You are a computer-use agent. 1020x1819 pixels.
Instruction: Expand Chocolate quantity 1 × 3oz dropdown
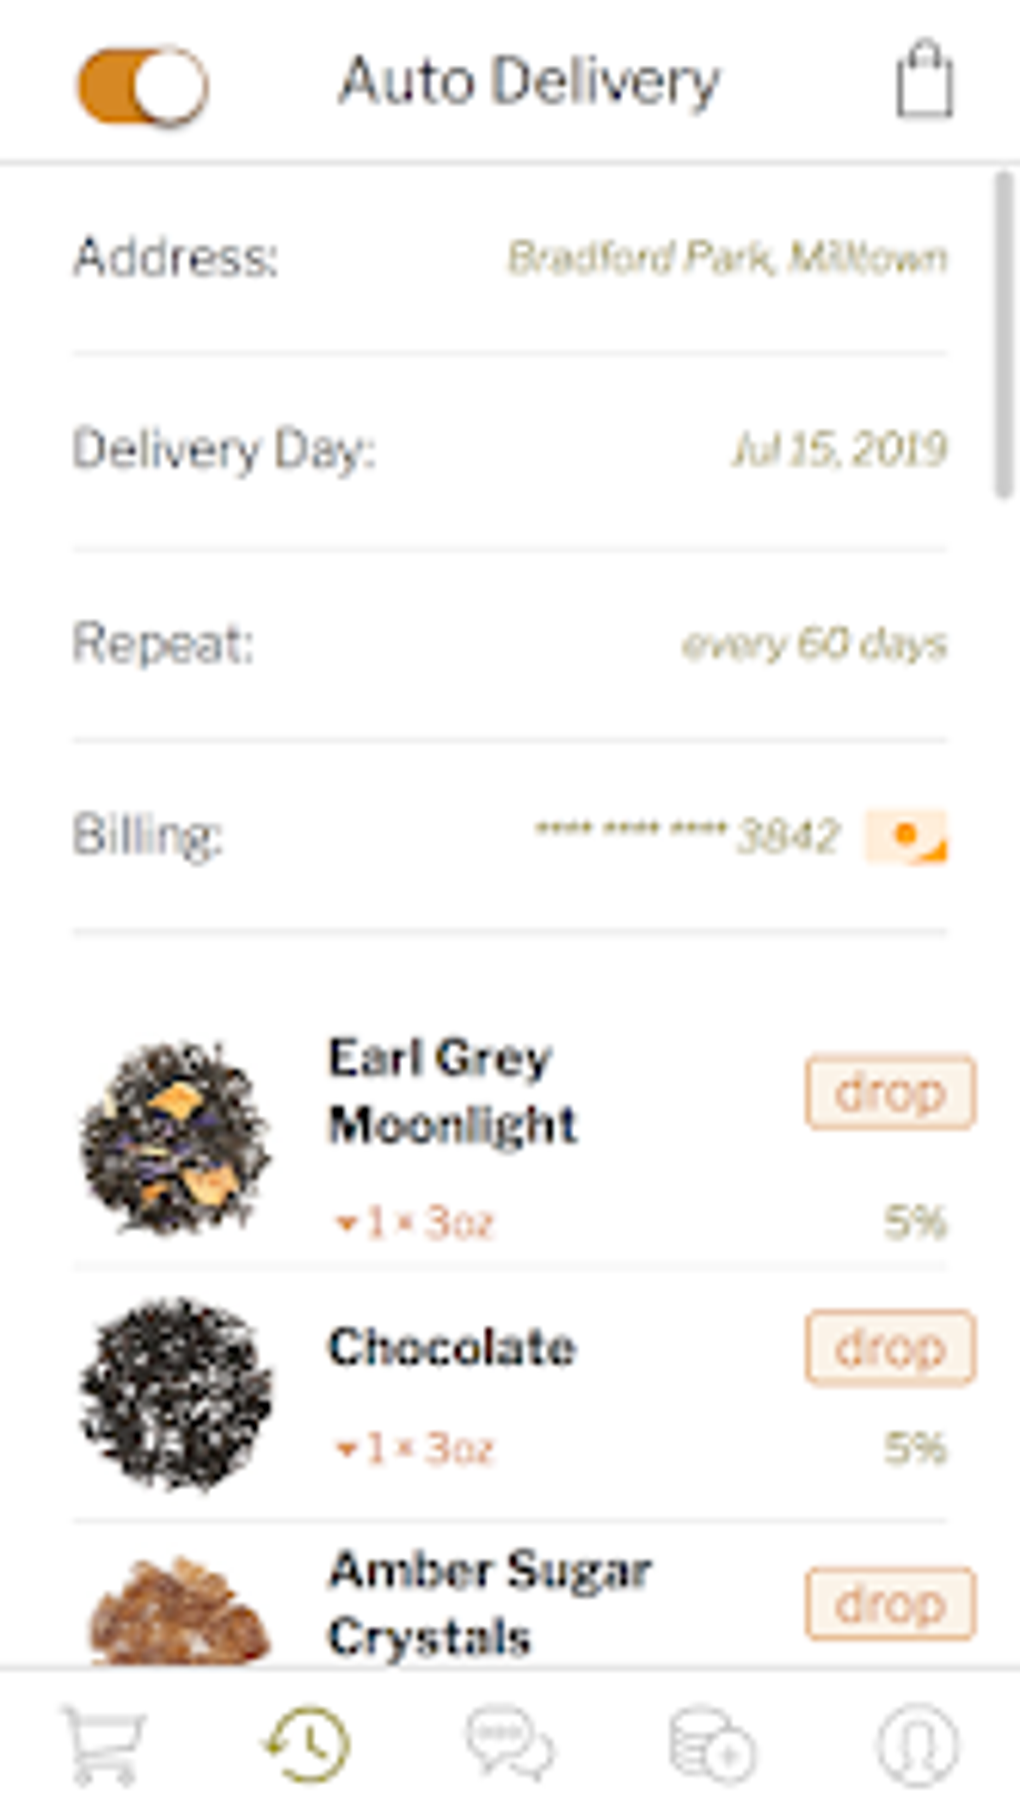pyautogui.click(x=413, y=1448)
